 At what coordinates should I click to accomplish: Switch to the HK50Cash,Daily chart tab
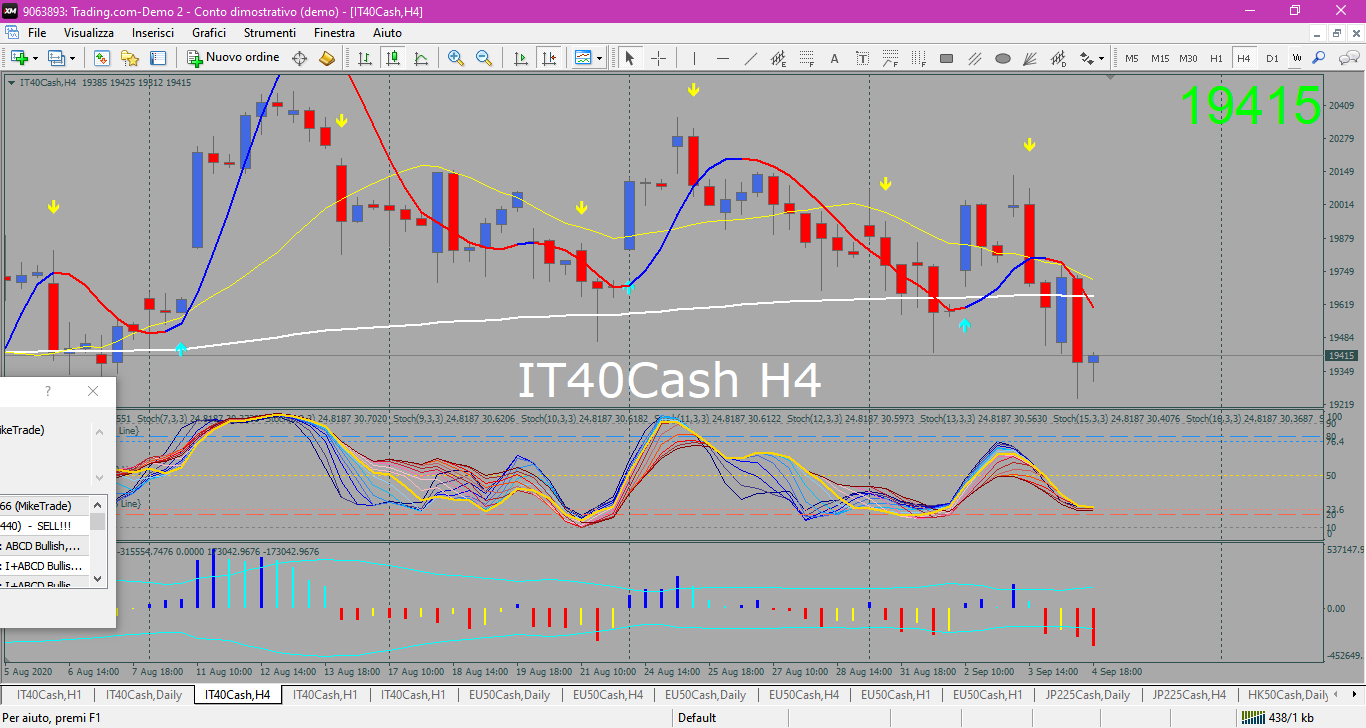click(1290, 694)
